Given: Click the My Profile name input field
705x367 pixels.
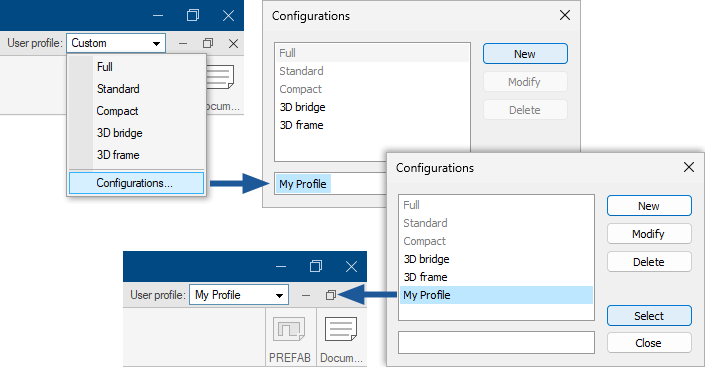Looking at the screenshot, I should [330, 184].
